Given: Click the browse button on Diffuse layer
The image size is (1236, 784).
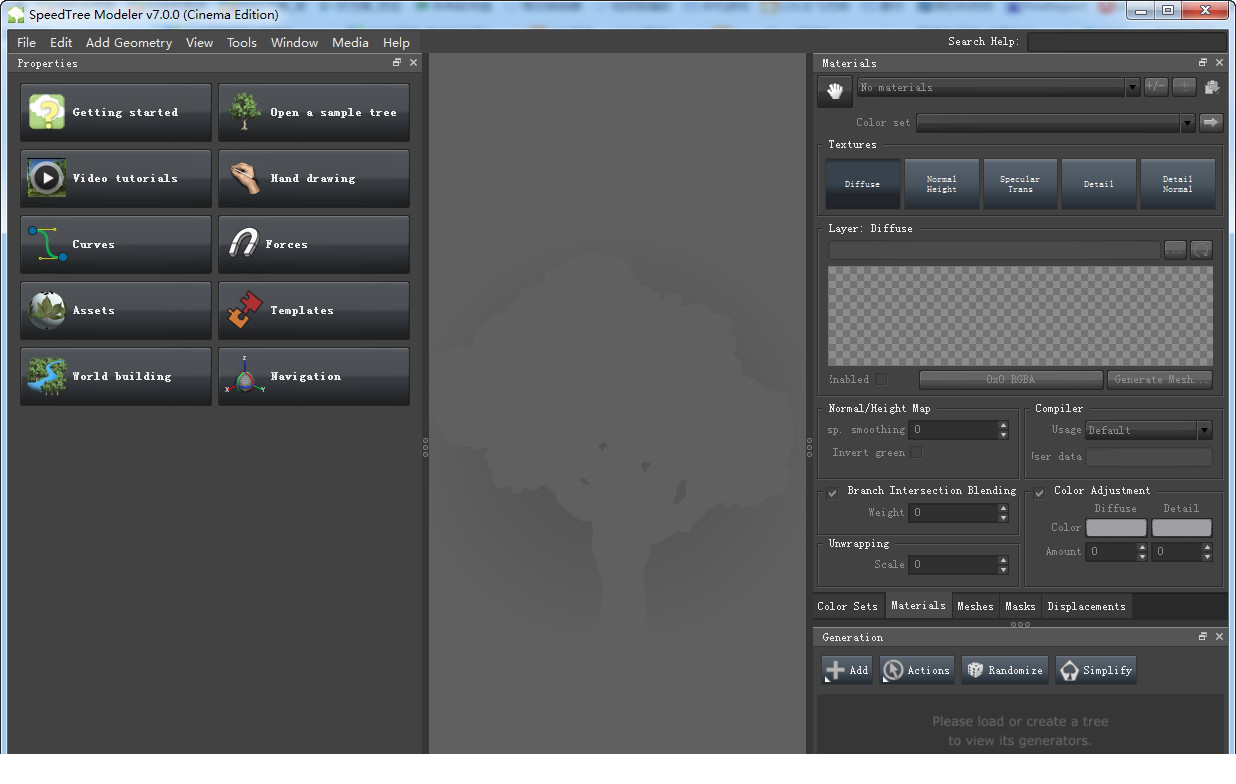Looking at the screenshot, I should pyautogui.click(x=1175, y=249).
